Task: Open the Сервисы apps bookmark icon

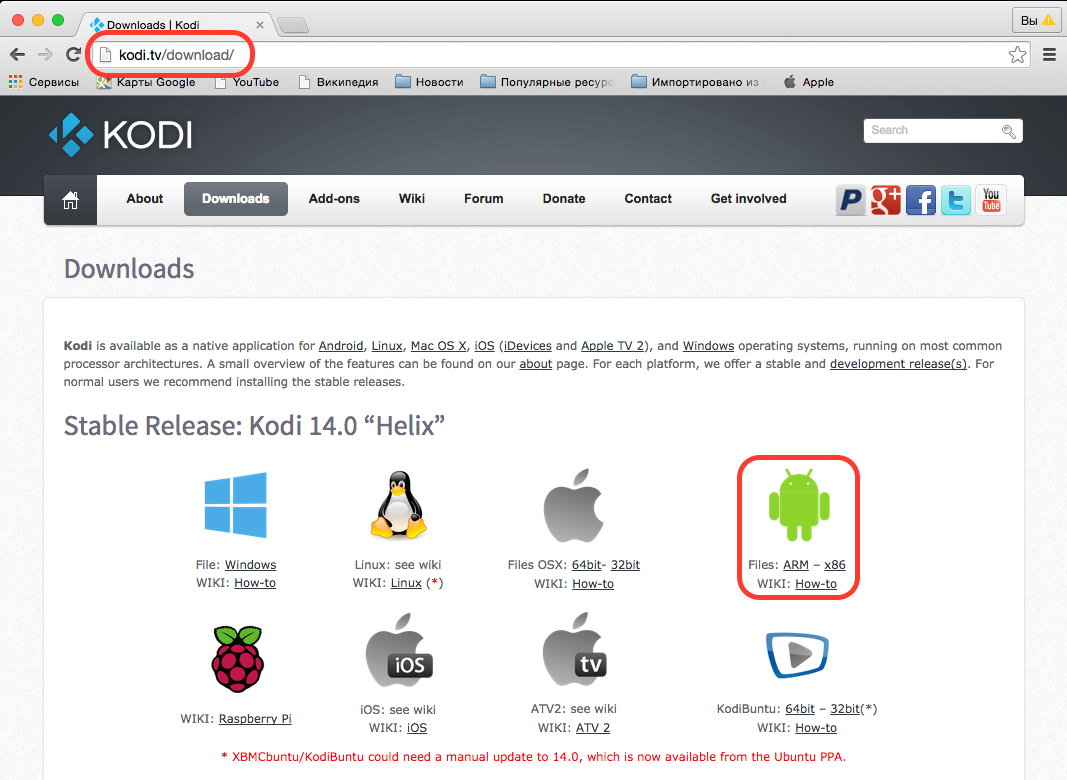Action: pos(16,82)
